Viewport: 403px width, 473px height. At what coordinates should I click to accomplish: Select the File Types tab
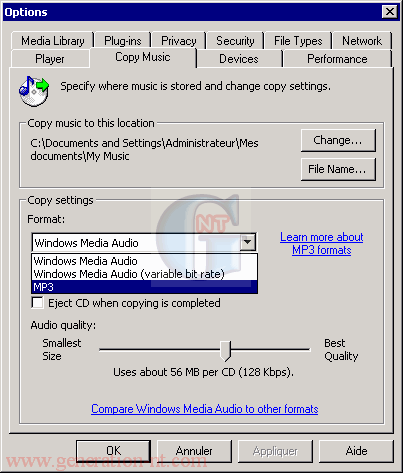(298, 41)
